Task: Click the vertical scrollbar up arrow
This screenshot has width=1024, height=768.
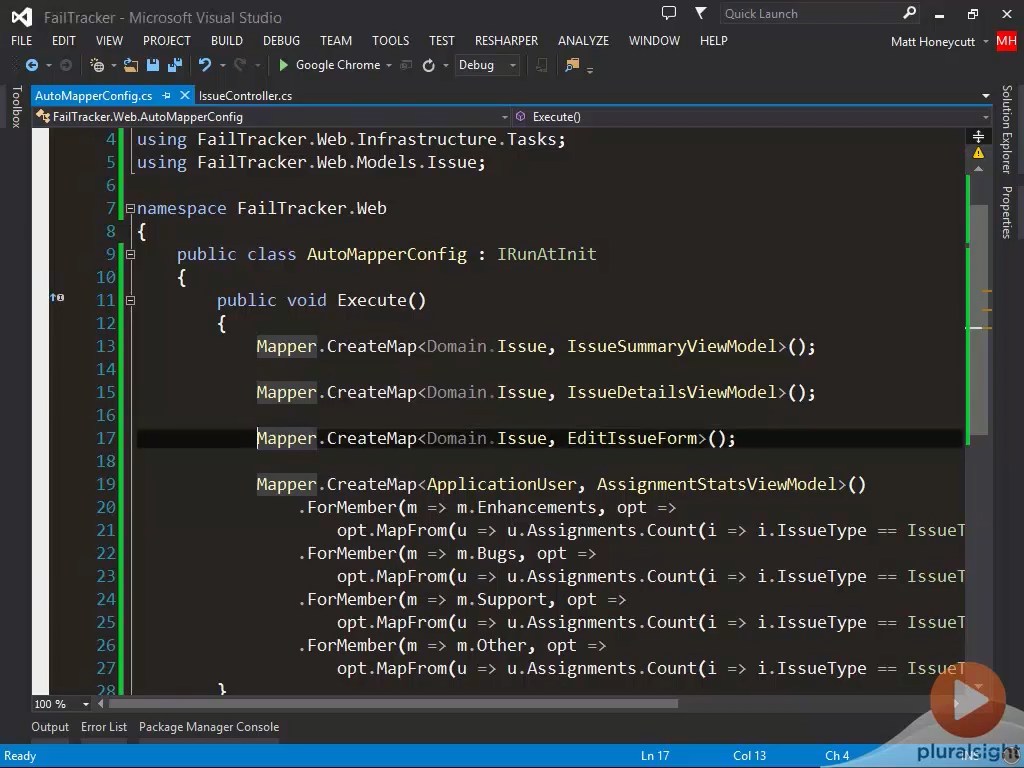Action: [x=978, y=169]
